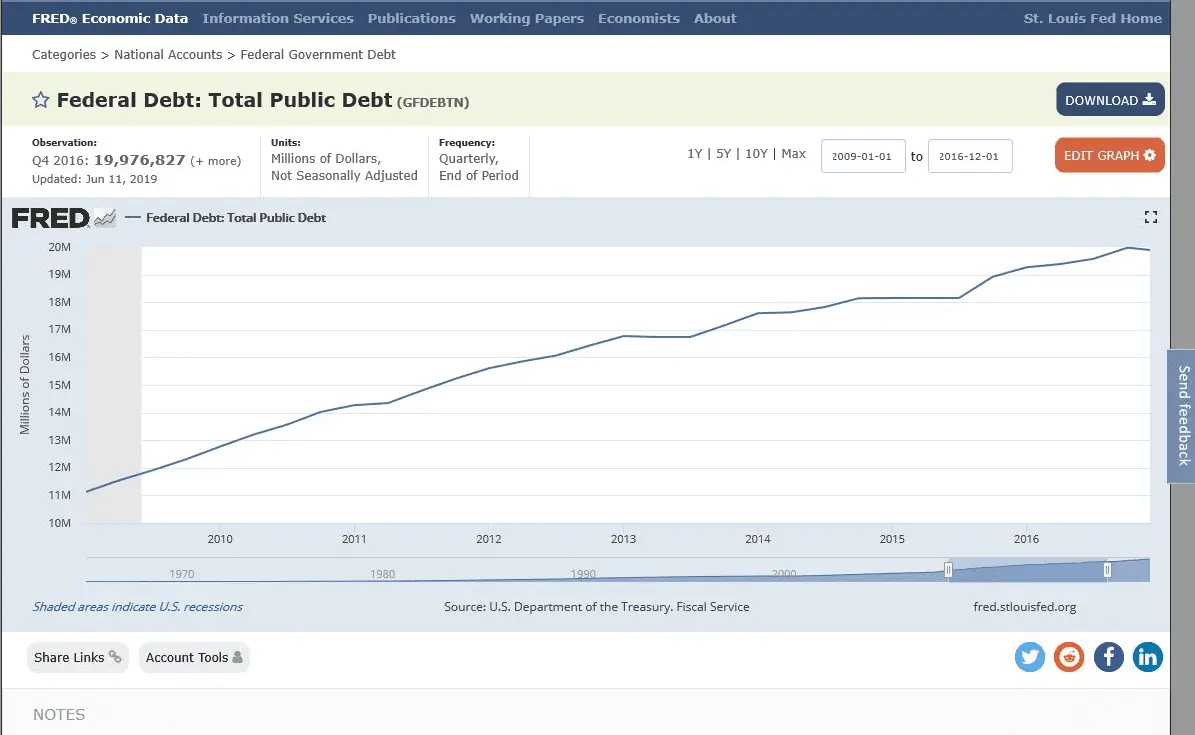Screen dimensions: 1195x735
Task: Share on LinkedIn icon
Action: 1147,657
